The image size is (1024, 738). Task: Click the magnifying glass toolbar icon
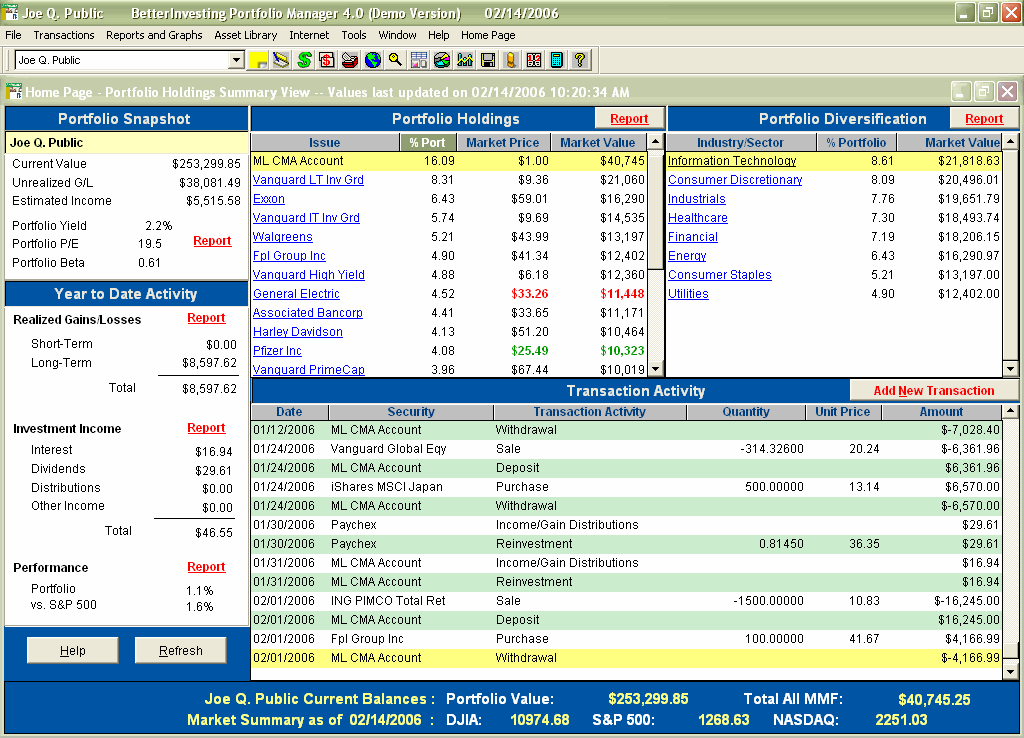pos(396,60)
